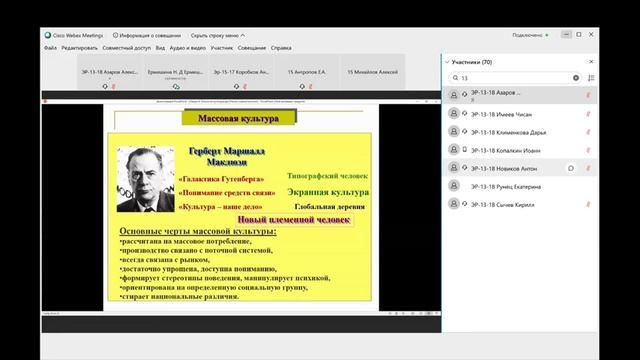640x360 pixels.
Task: Click the participant search input field
Action: coord(515,78)
